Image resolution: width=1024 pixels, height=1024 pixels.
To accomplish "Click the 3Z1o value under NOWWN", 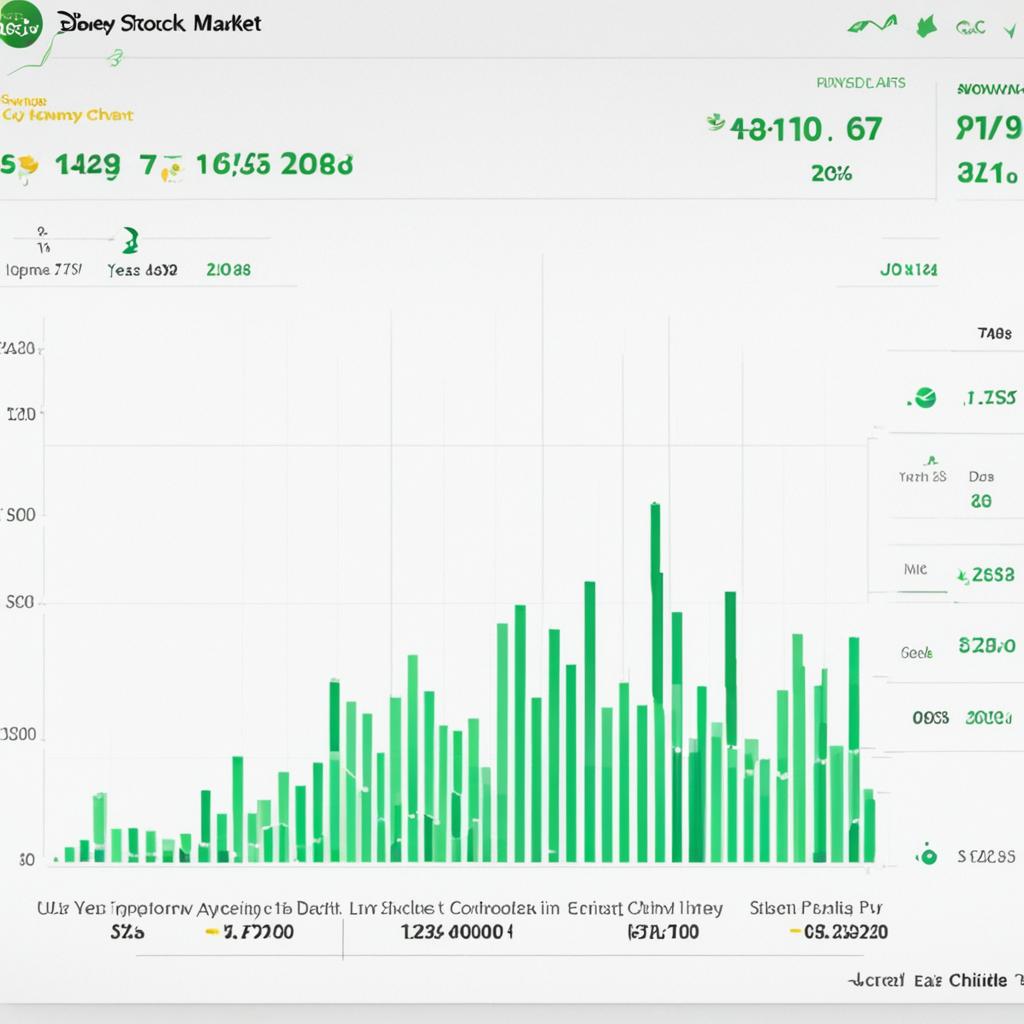I will [987, 173].
